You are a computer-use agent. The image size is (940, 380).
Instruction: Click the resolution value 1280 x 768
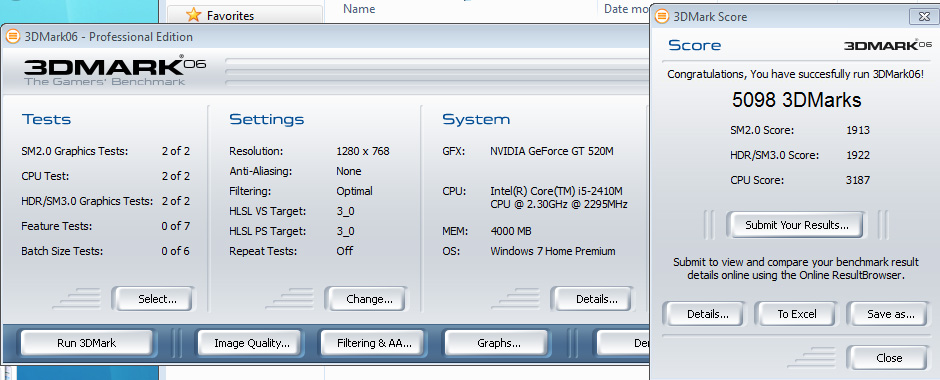click(x=363, y=151)
